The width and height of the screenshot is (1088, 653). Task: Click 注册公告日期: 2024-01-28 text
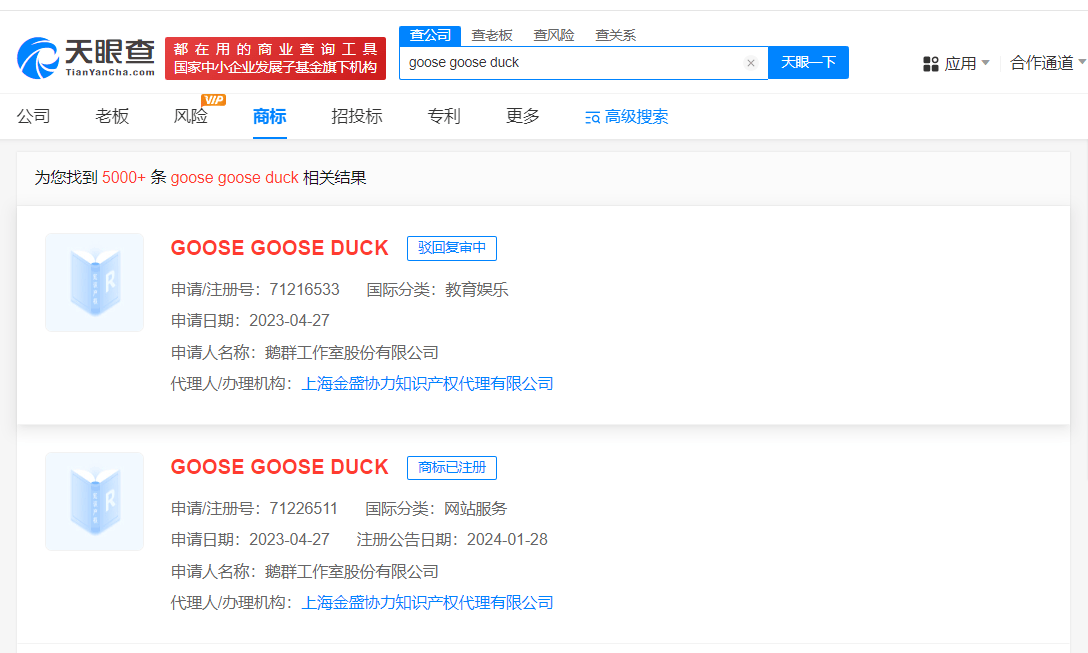452,539
